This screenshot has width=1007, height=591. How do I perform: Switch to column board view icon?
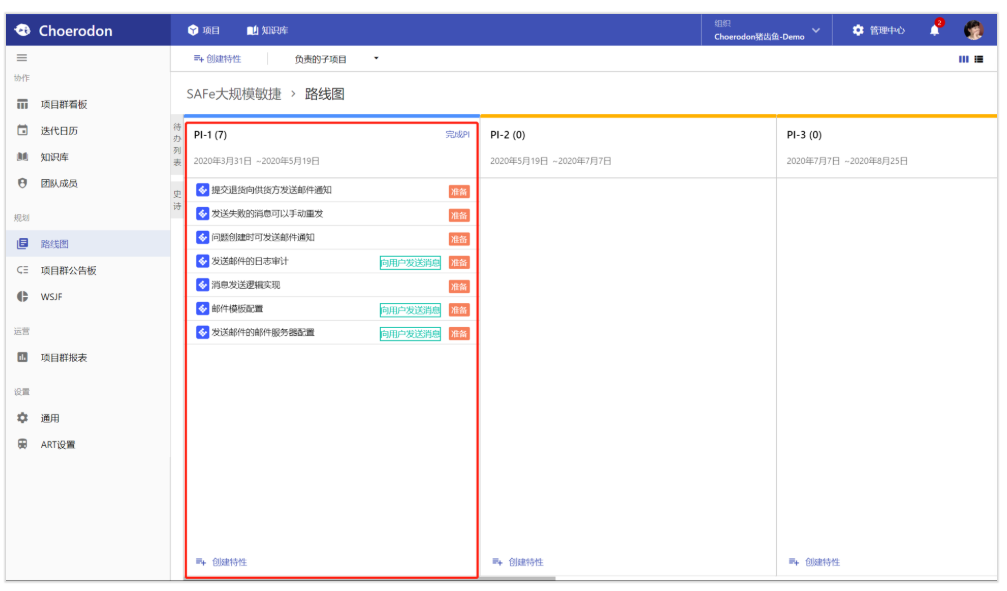(x=963, y=59)
